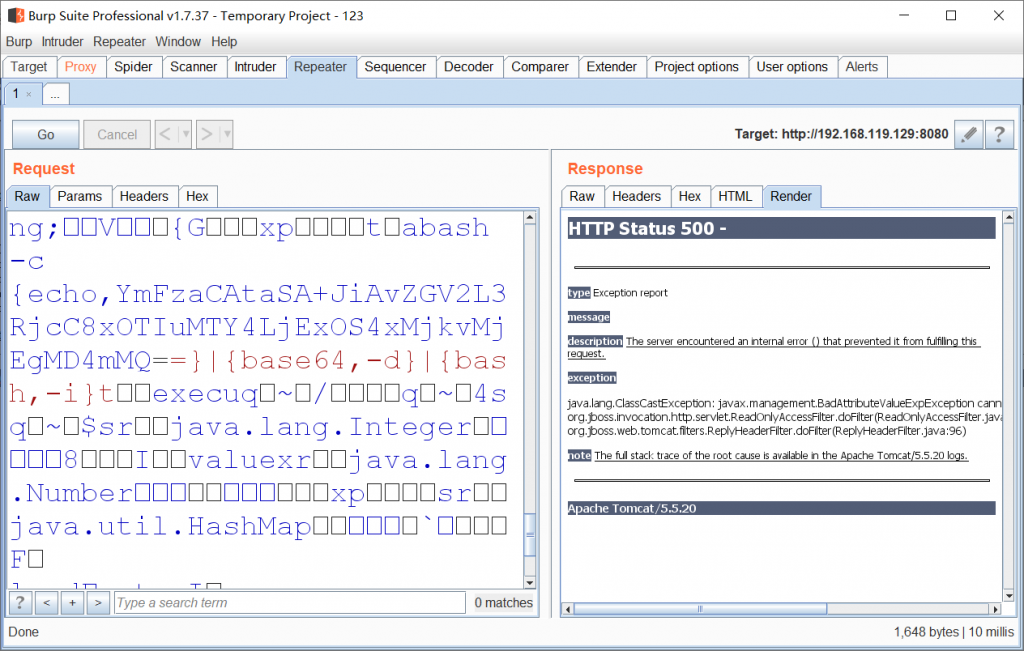1024x651 pixels.
Task: Open the Alerts tab
Action: coord(861,67)
